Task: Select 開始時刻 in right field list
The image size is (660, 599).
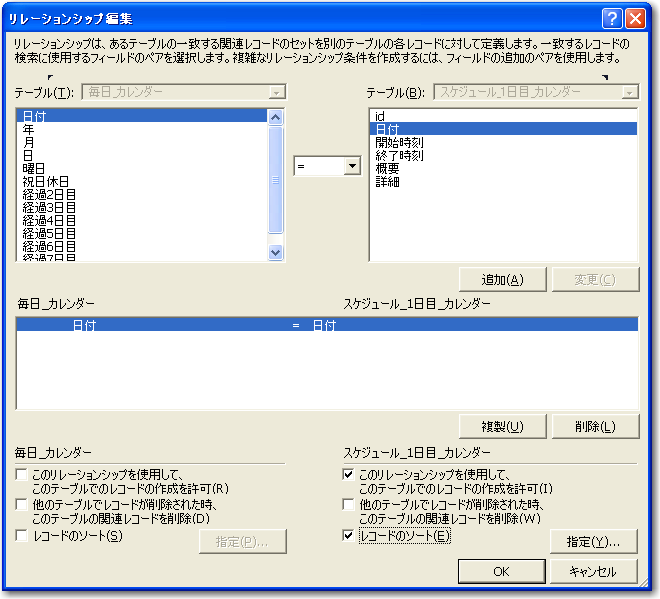Action: (399, 142)
